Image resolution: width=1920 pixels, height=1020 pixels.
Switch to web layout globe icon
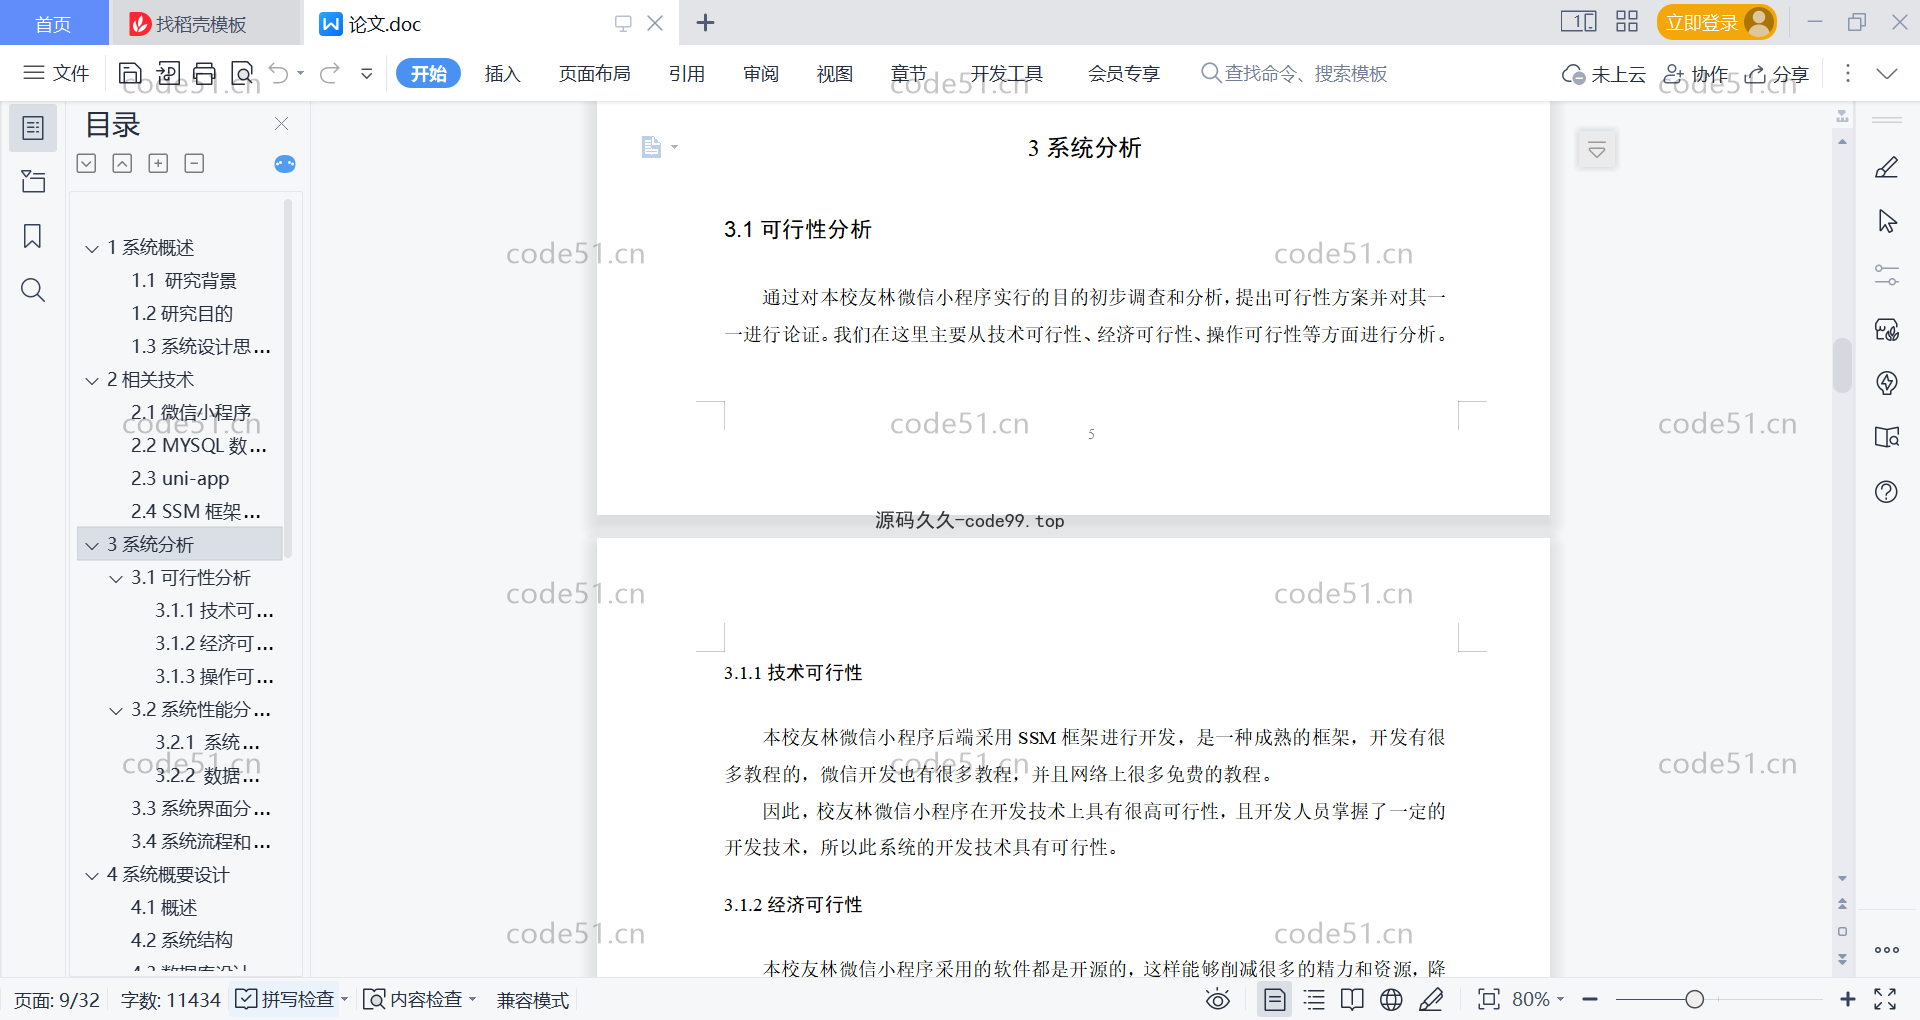1391,999
